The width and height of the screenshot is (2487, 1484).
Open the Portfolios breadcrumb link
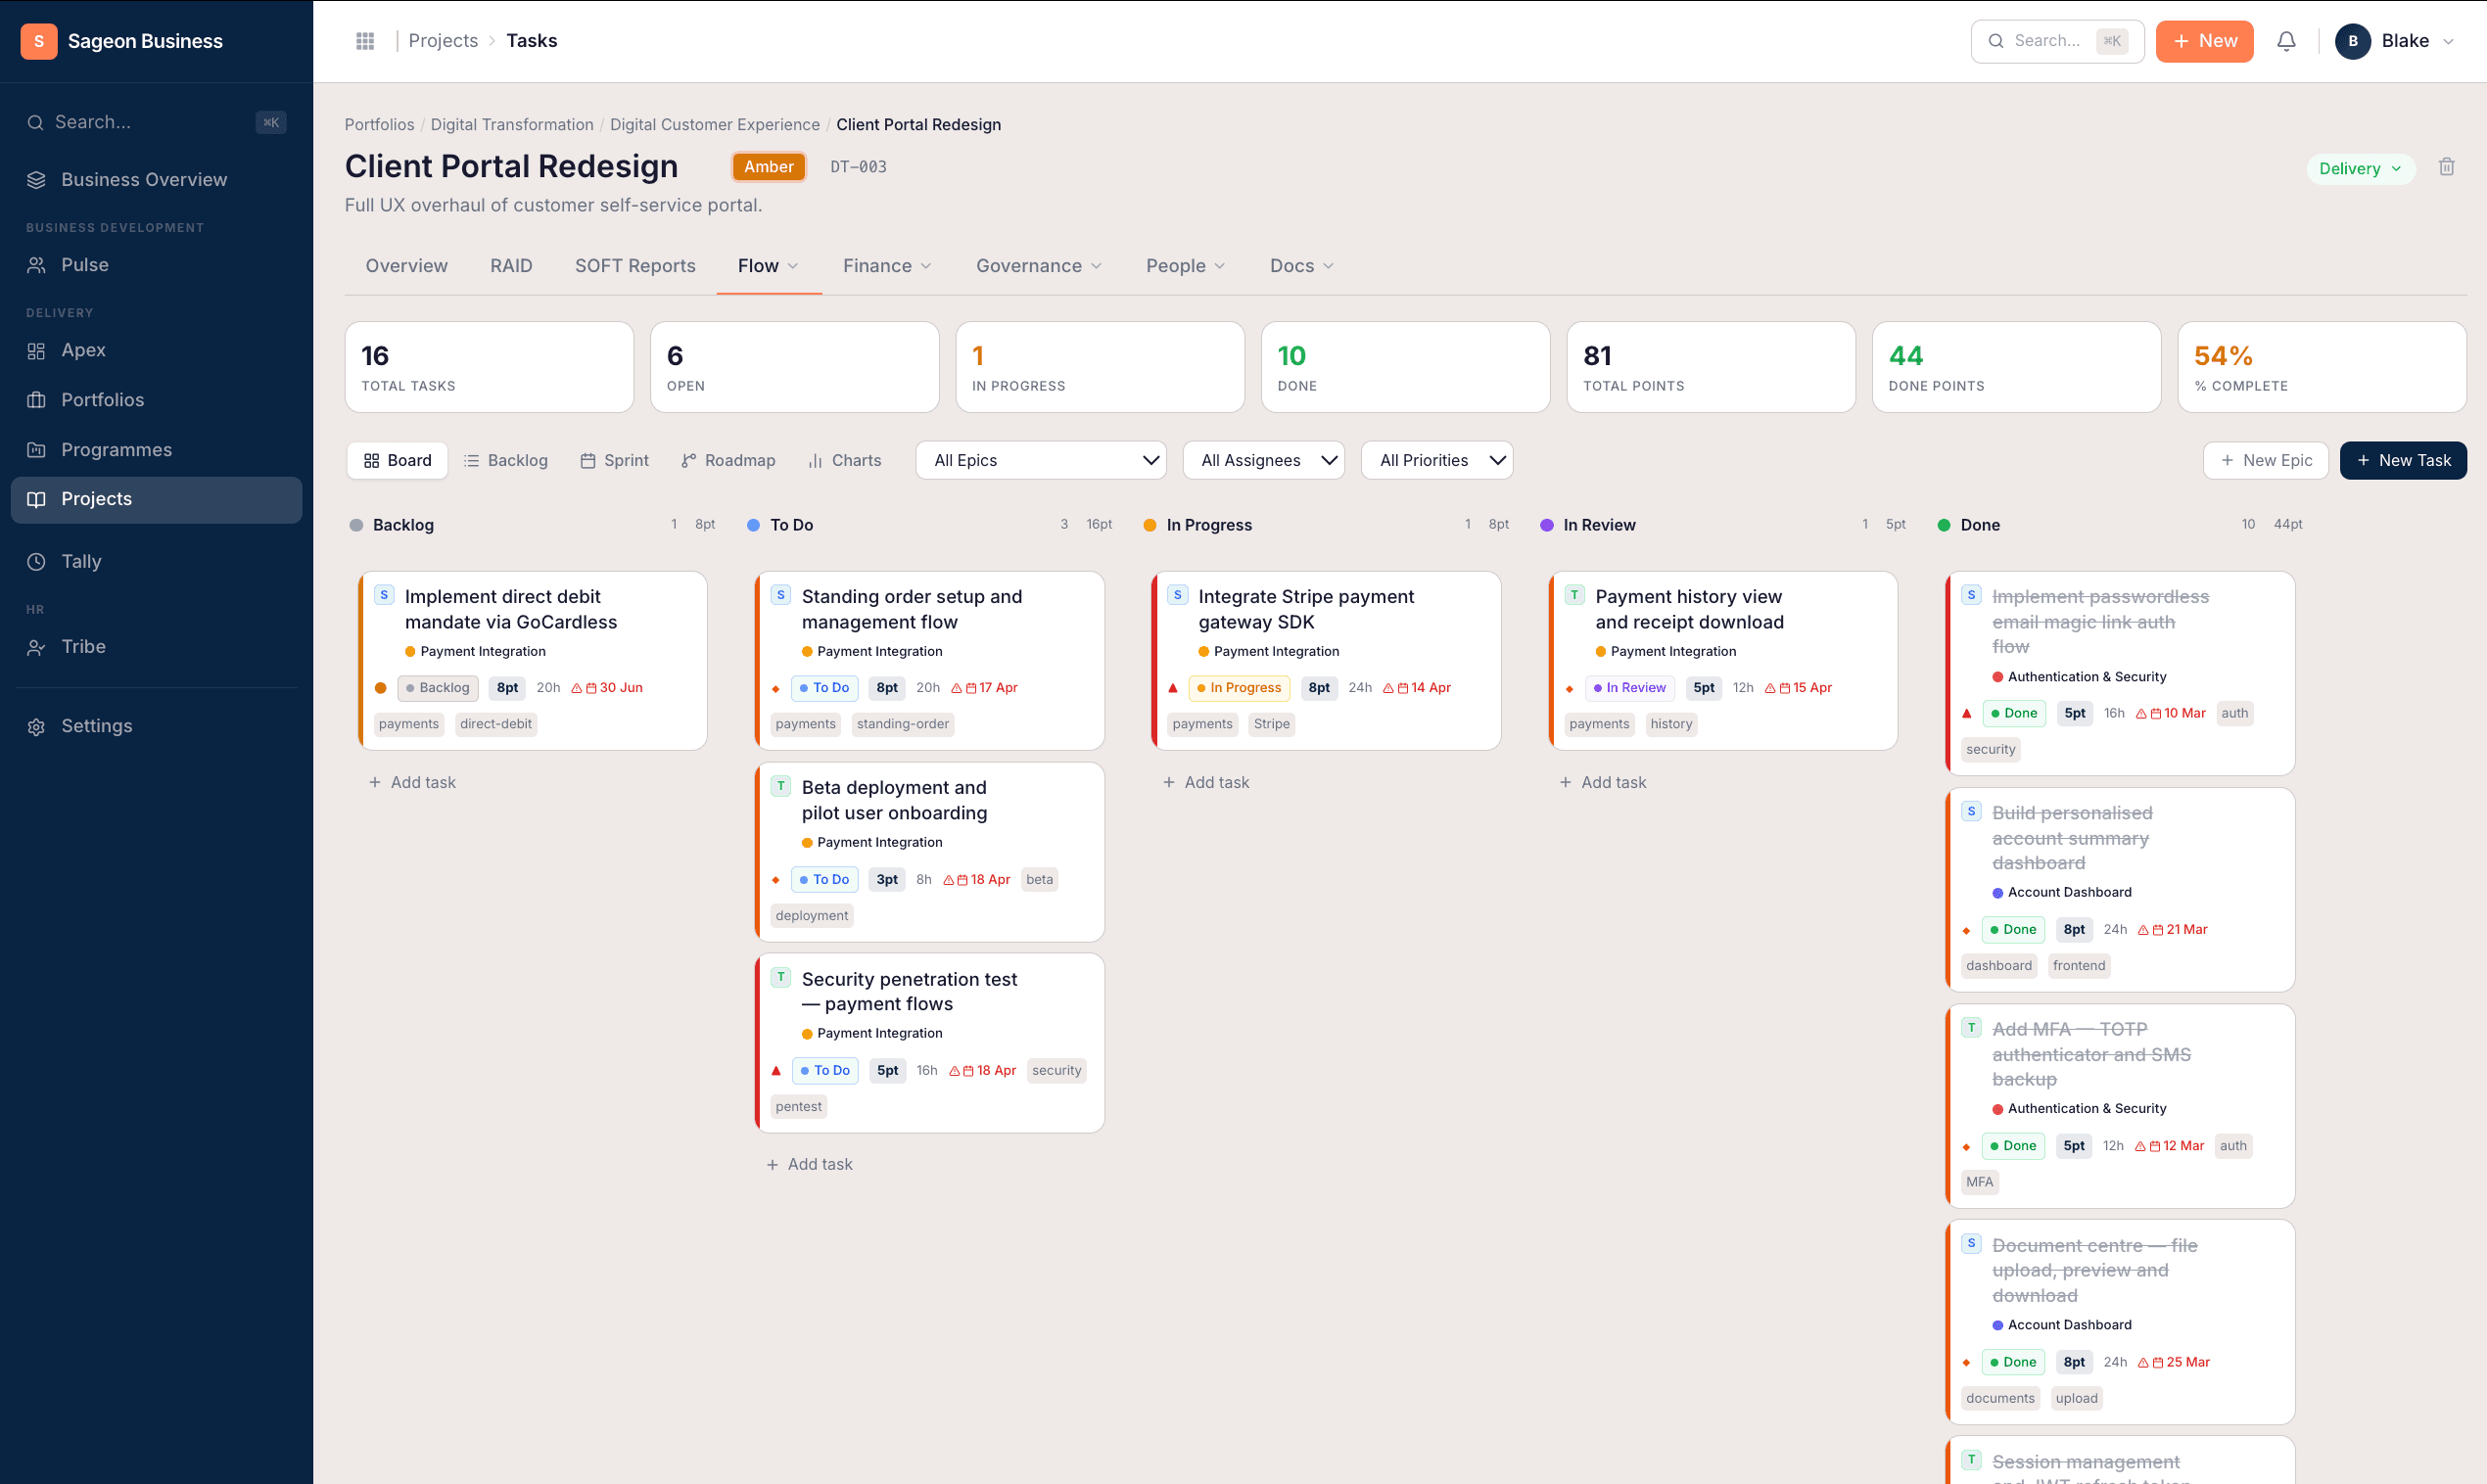click(379, 125)
